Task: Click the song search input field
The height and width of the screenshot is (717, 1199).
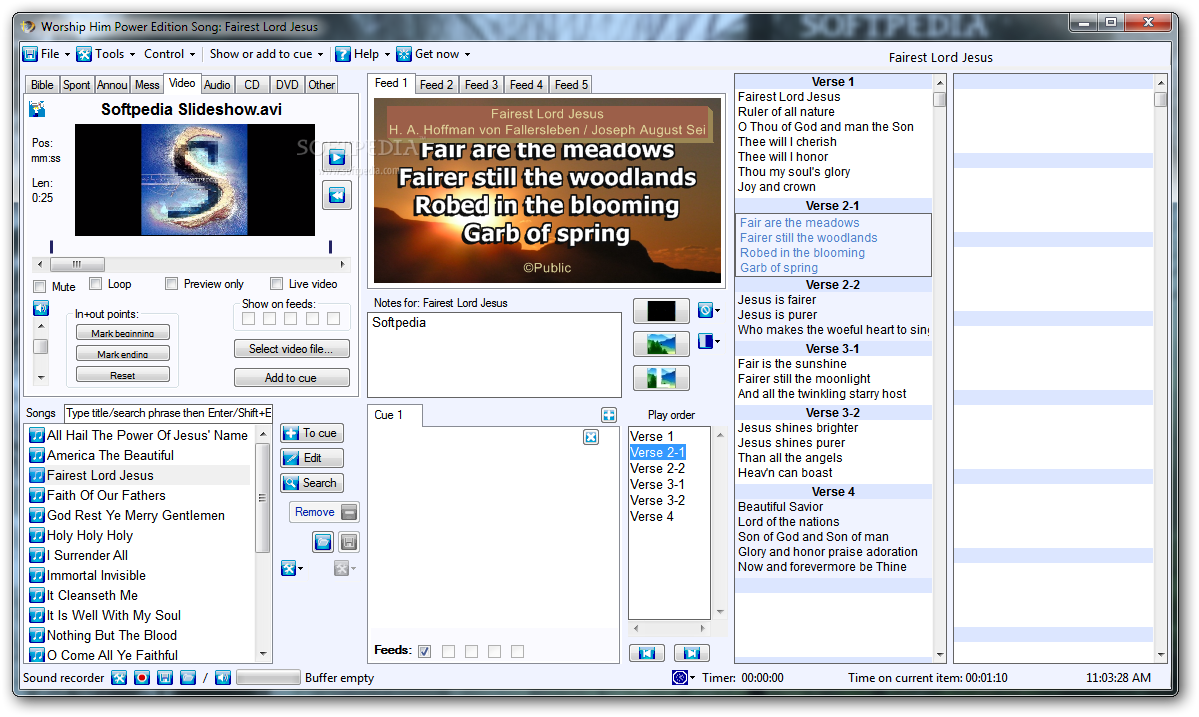Action: 168,413
